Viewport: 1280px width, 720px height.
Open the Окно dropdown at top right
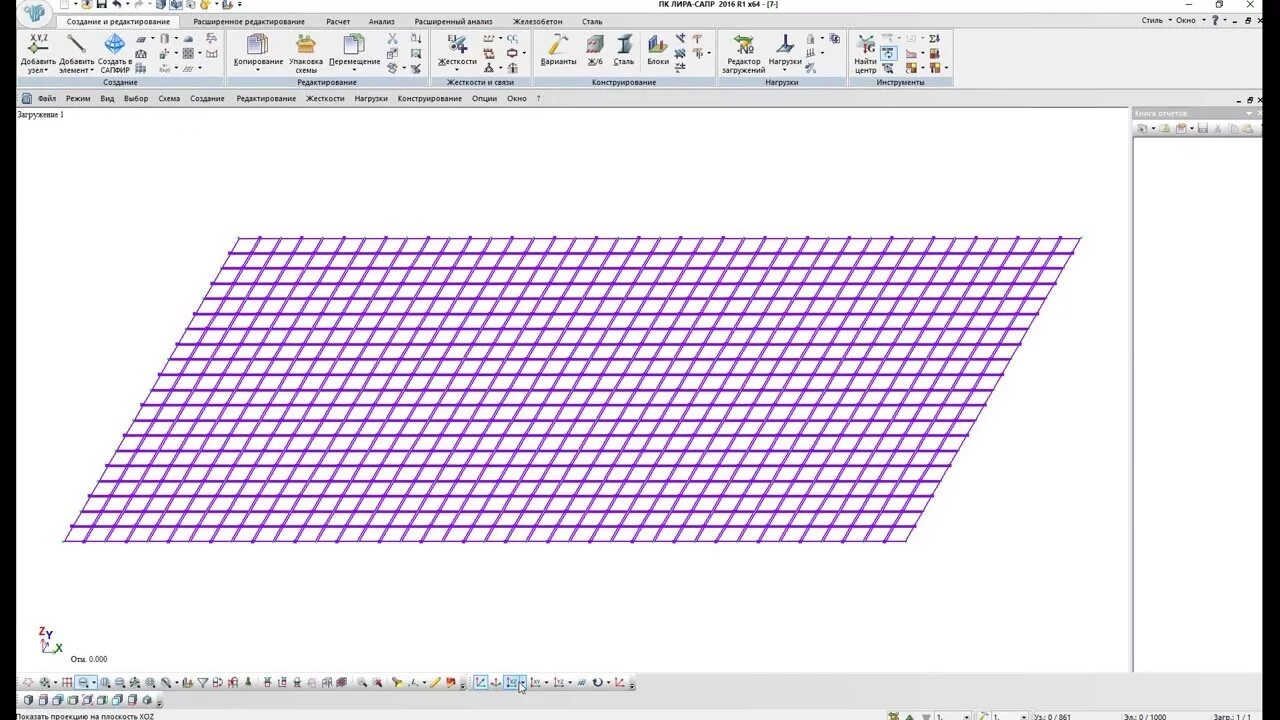click(1188, 20)
